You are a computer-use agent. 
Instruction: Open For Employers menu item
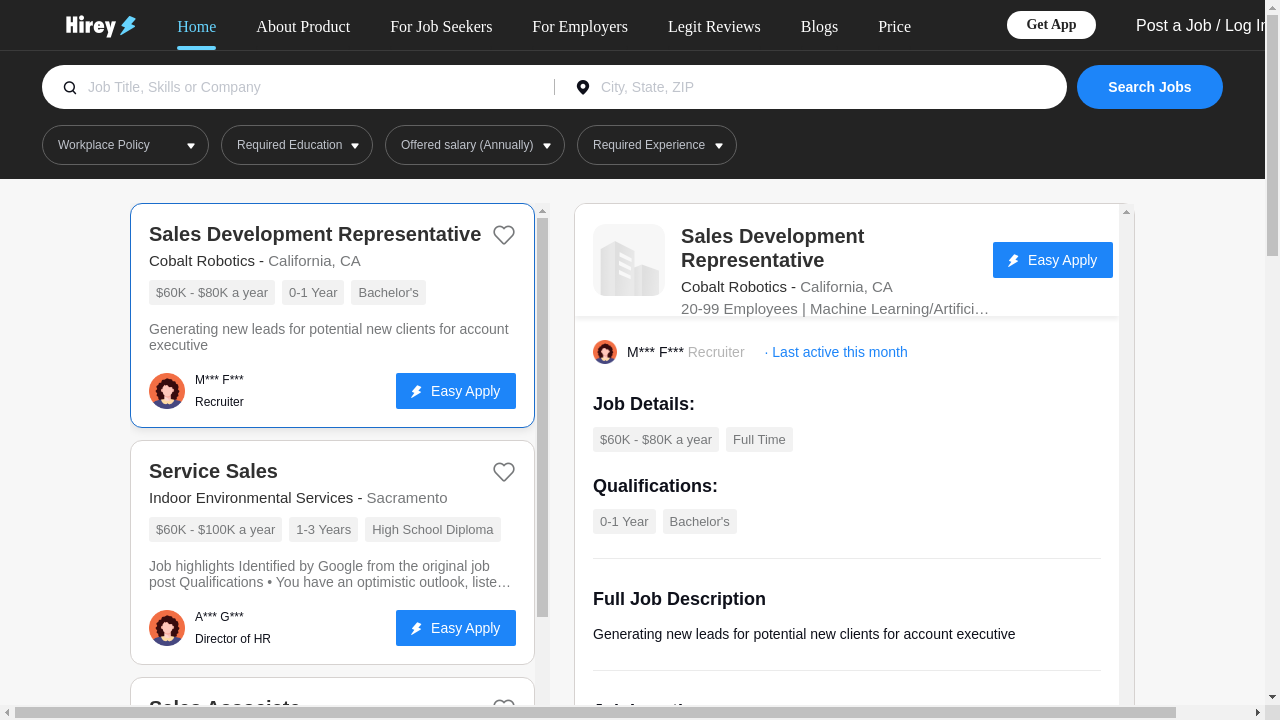point(580,27)
